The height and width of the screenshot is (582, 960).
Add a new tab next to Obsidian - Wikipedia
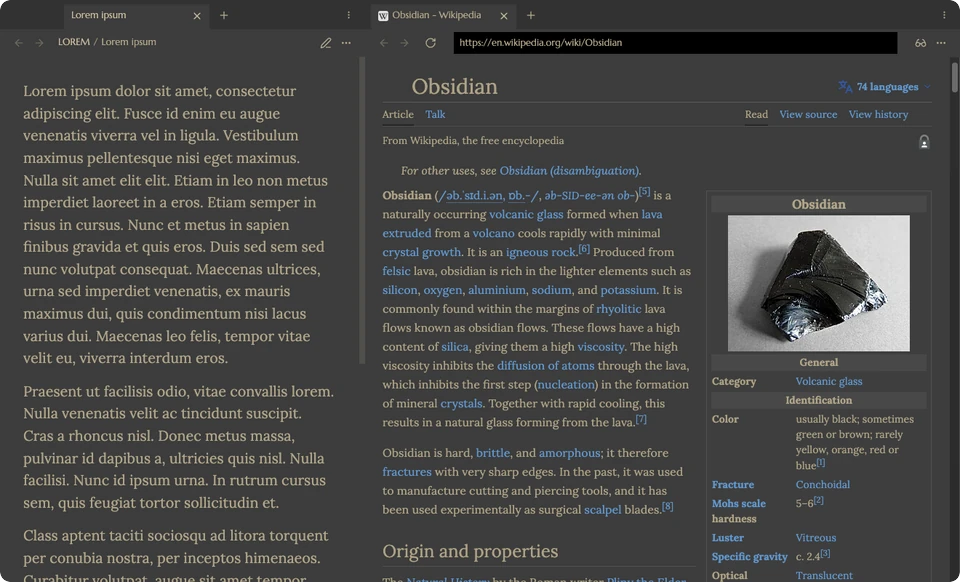pyautogui.click(x=531, y=15)
